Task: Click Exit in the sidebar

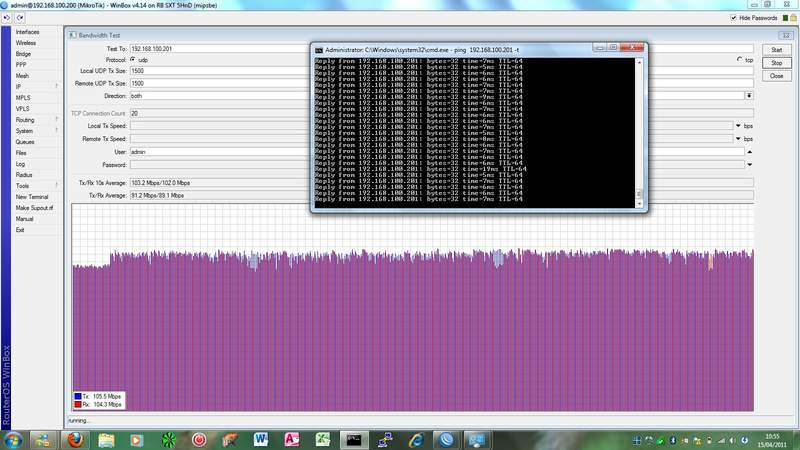Action: [x=20, y=230]
